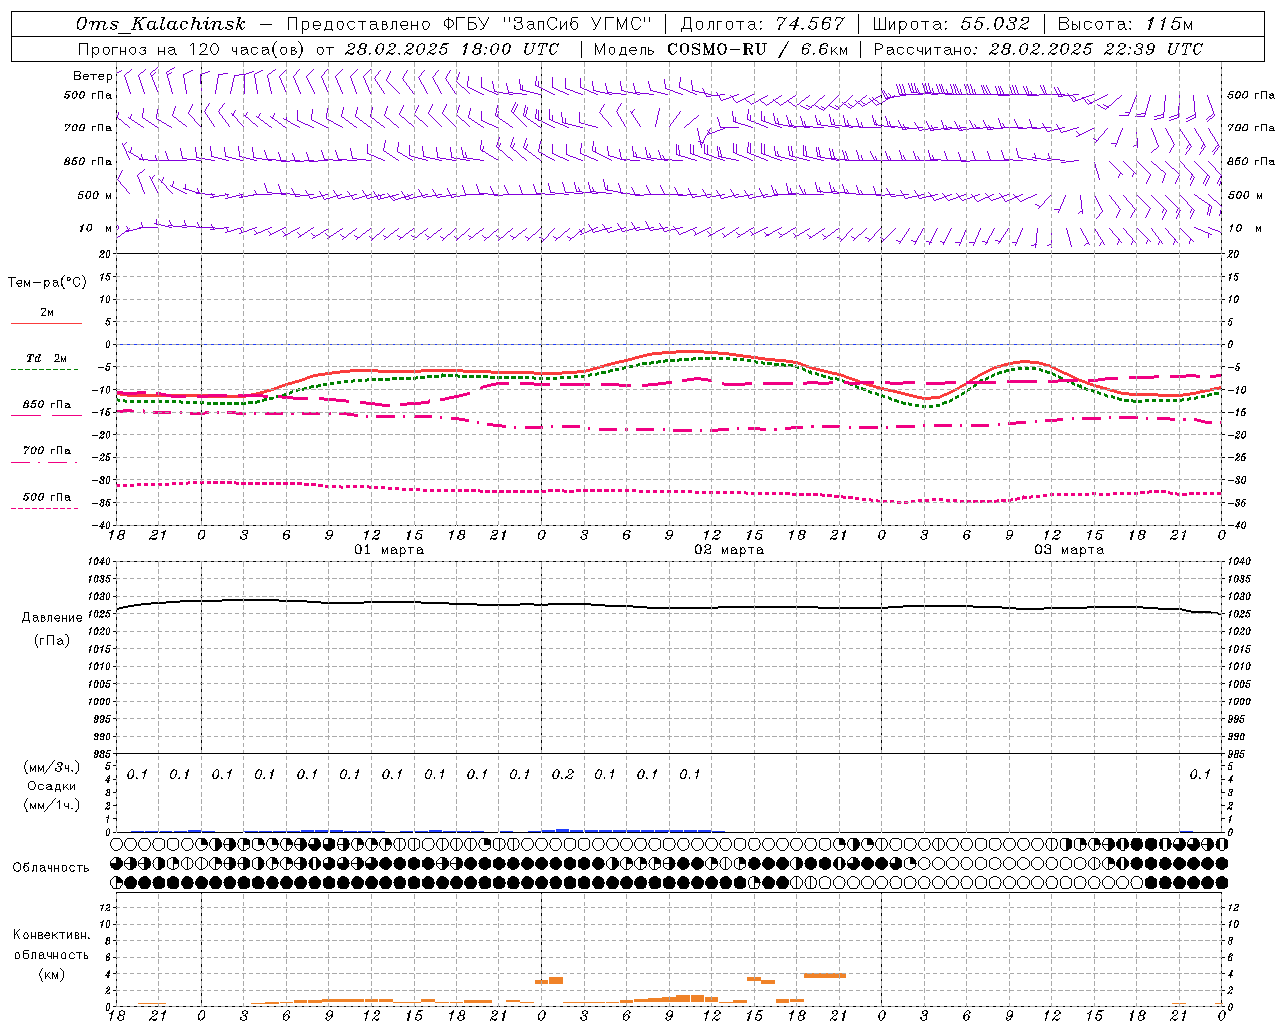Viewport: 1280px width, 1024px height.
Task: Select the text "Долгота: 74.567"
Action: coord(762,24)
